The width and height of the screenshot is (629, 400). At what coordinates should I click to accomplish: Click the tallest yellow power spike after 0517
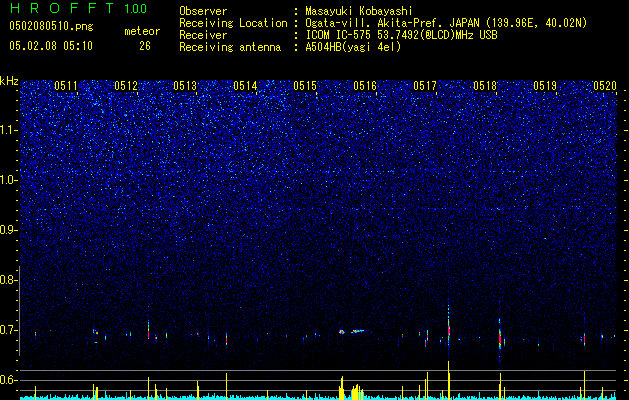[x=448, y=379]
